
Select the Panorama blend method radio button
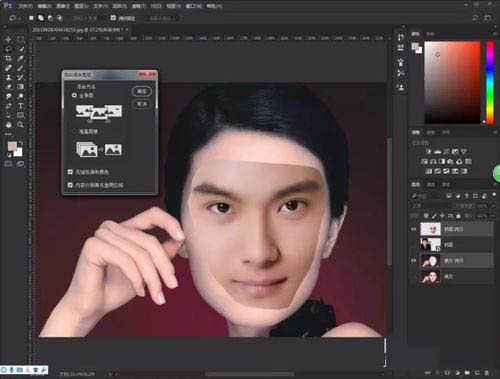coord(74,96)
